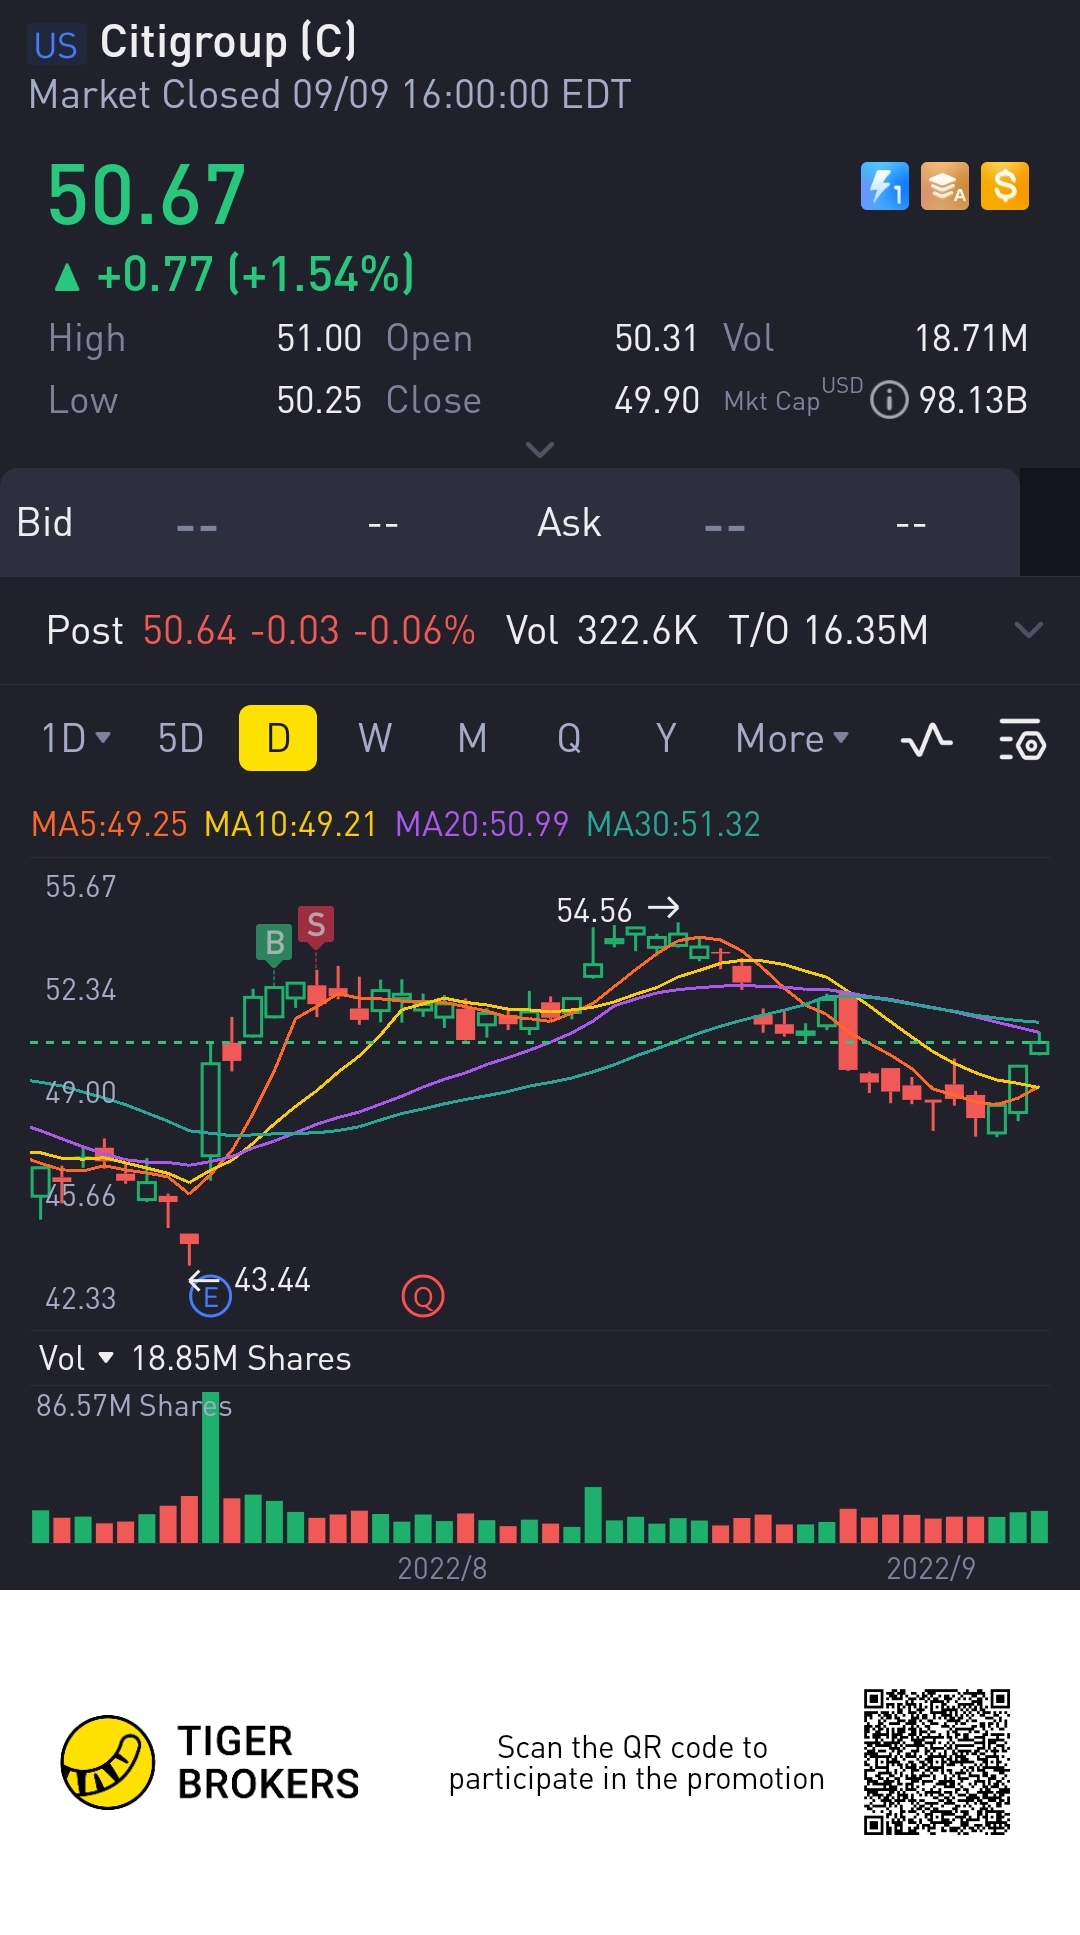Tap the blue E earnings marker
The height and width of the screenshot is (1935, 1080).
[210, 1297]
